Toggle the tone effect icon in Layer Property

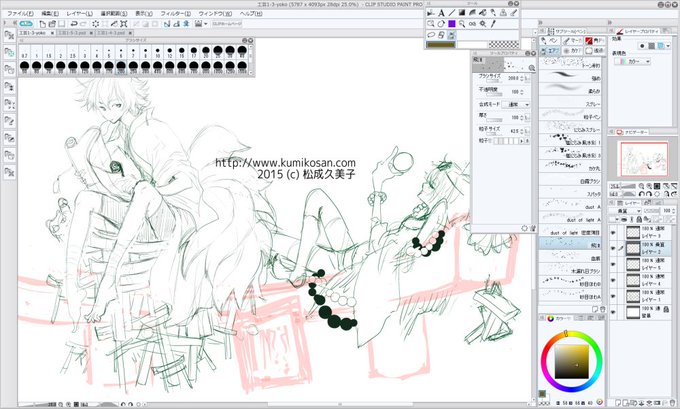[x=651, y=46]
